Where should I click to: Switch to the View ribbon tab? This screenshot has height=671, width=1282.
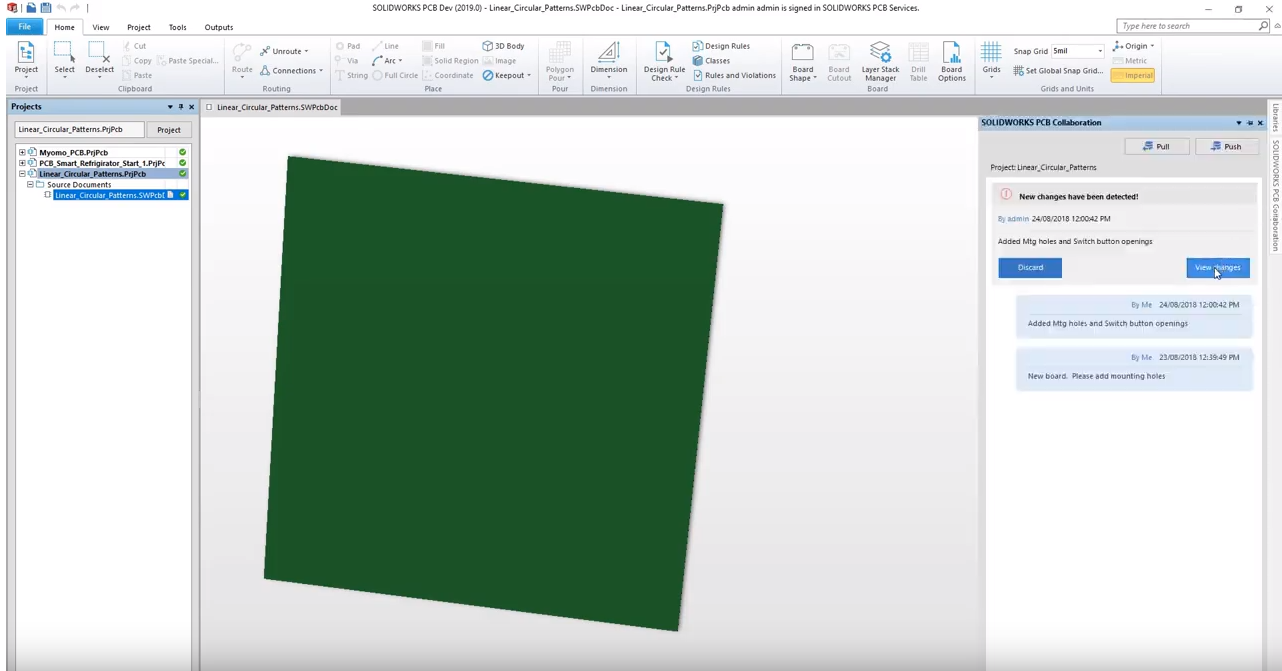[101, 27]
